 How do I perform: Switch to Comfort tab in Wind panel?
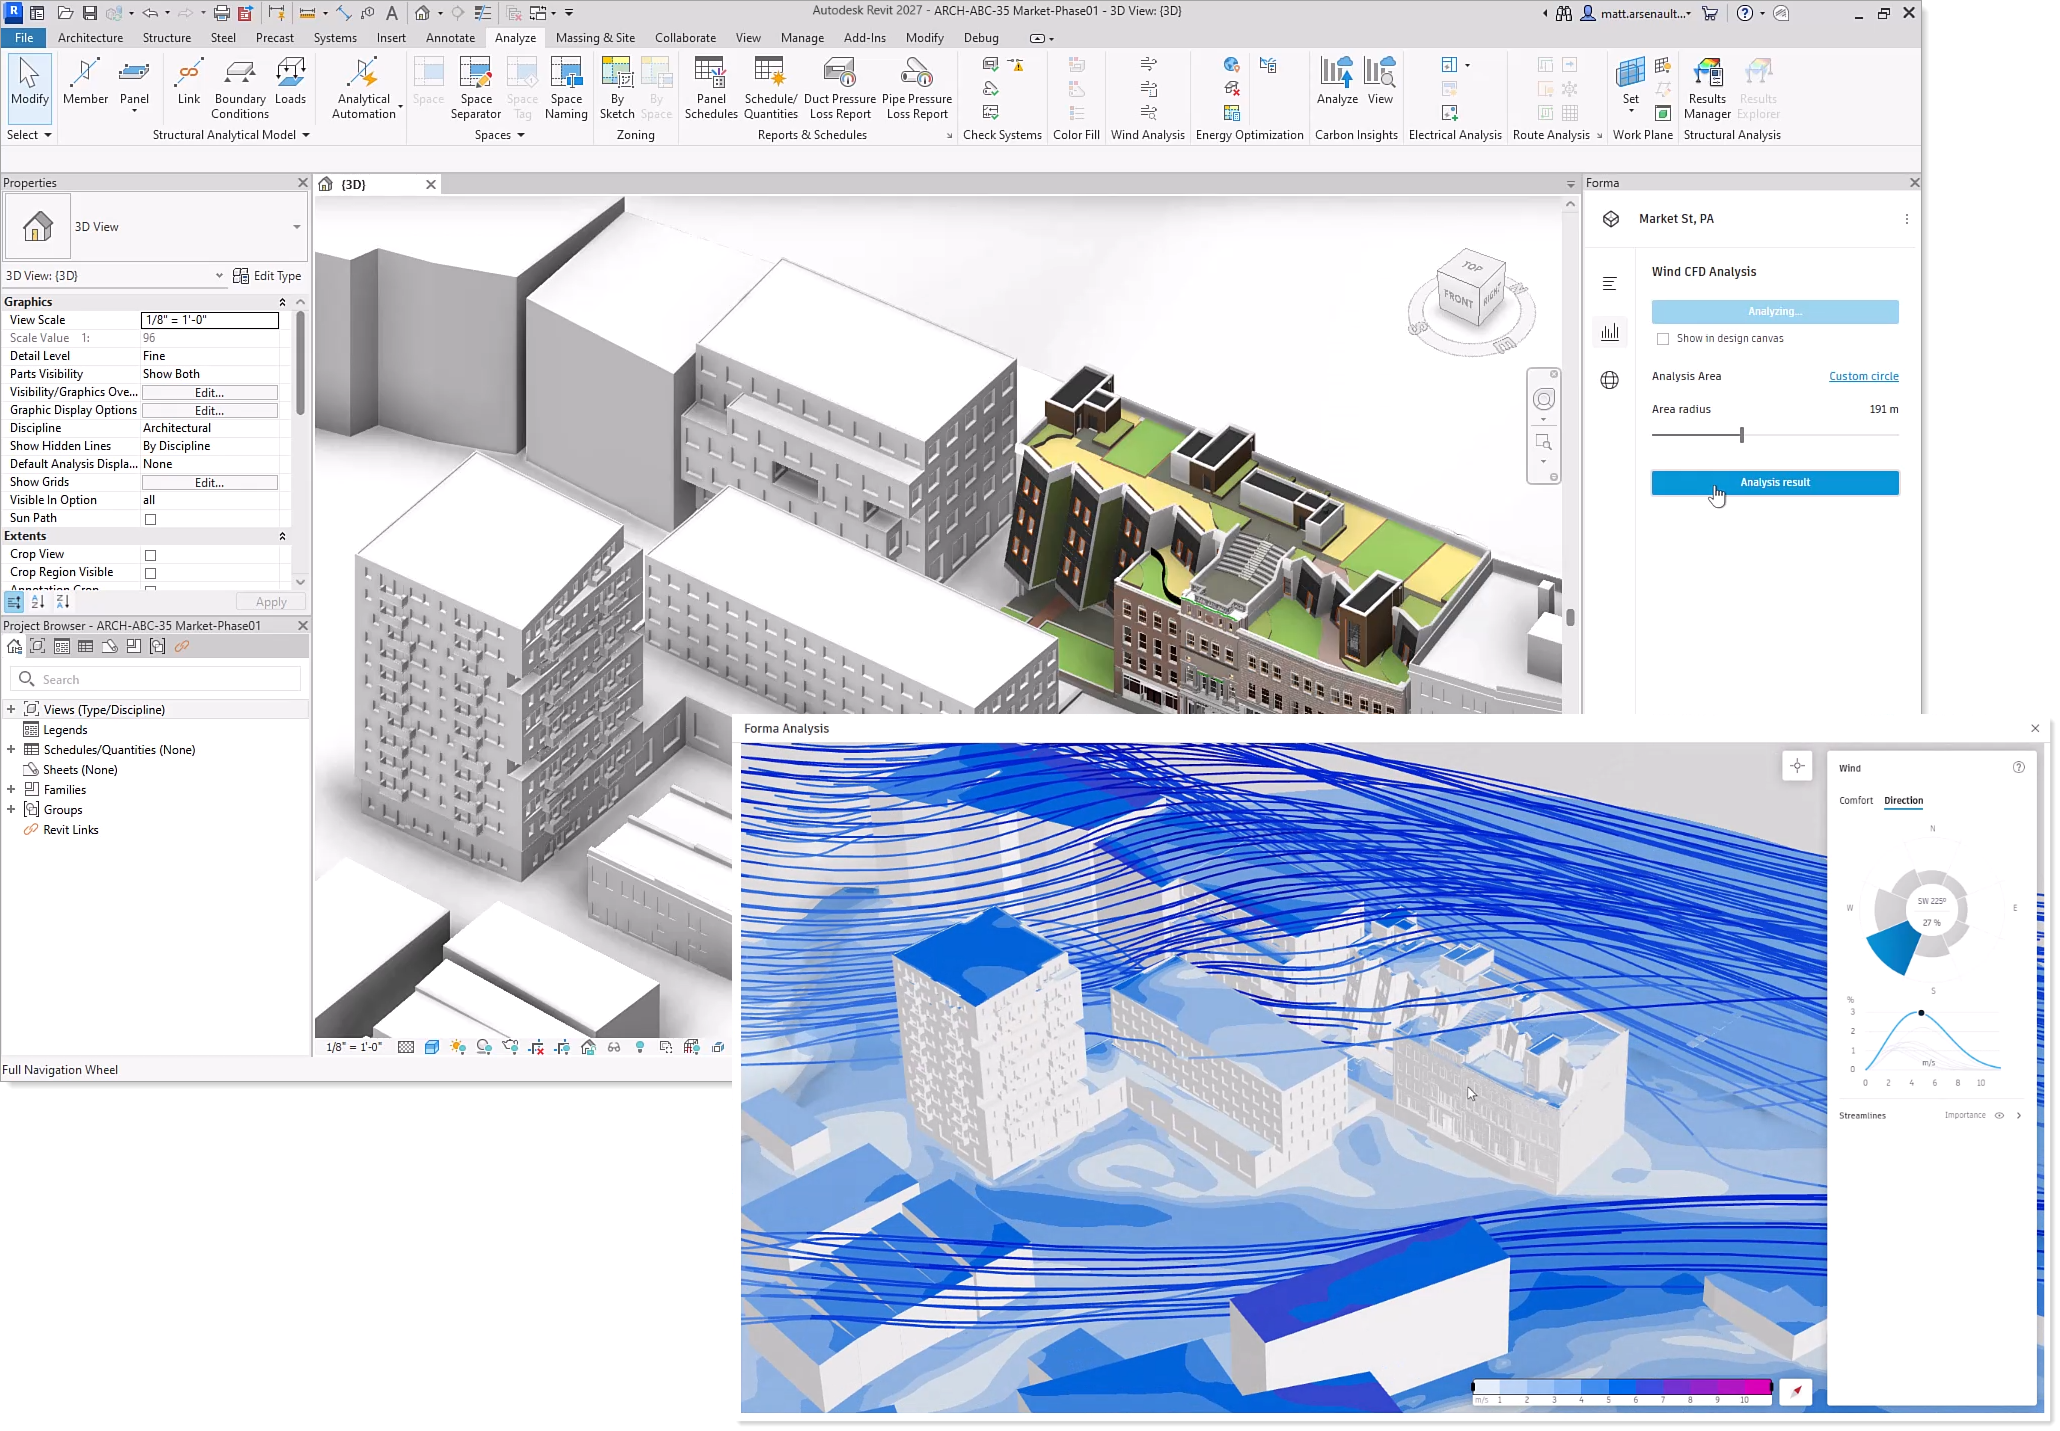pyautogui.click(x=1855, y=801)
